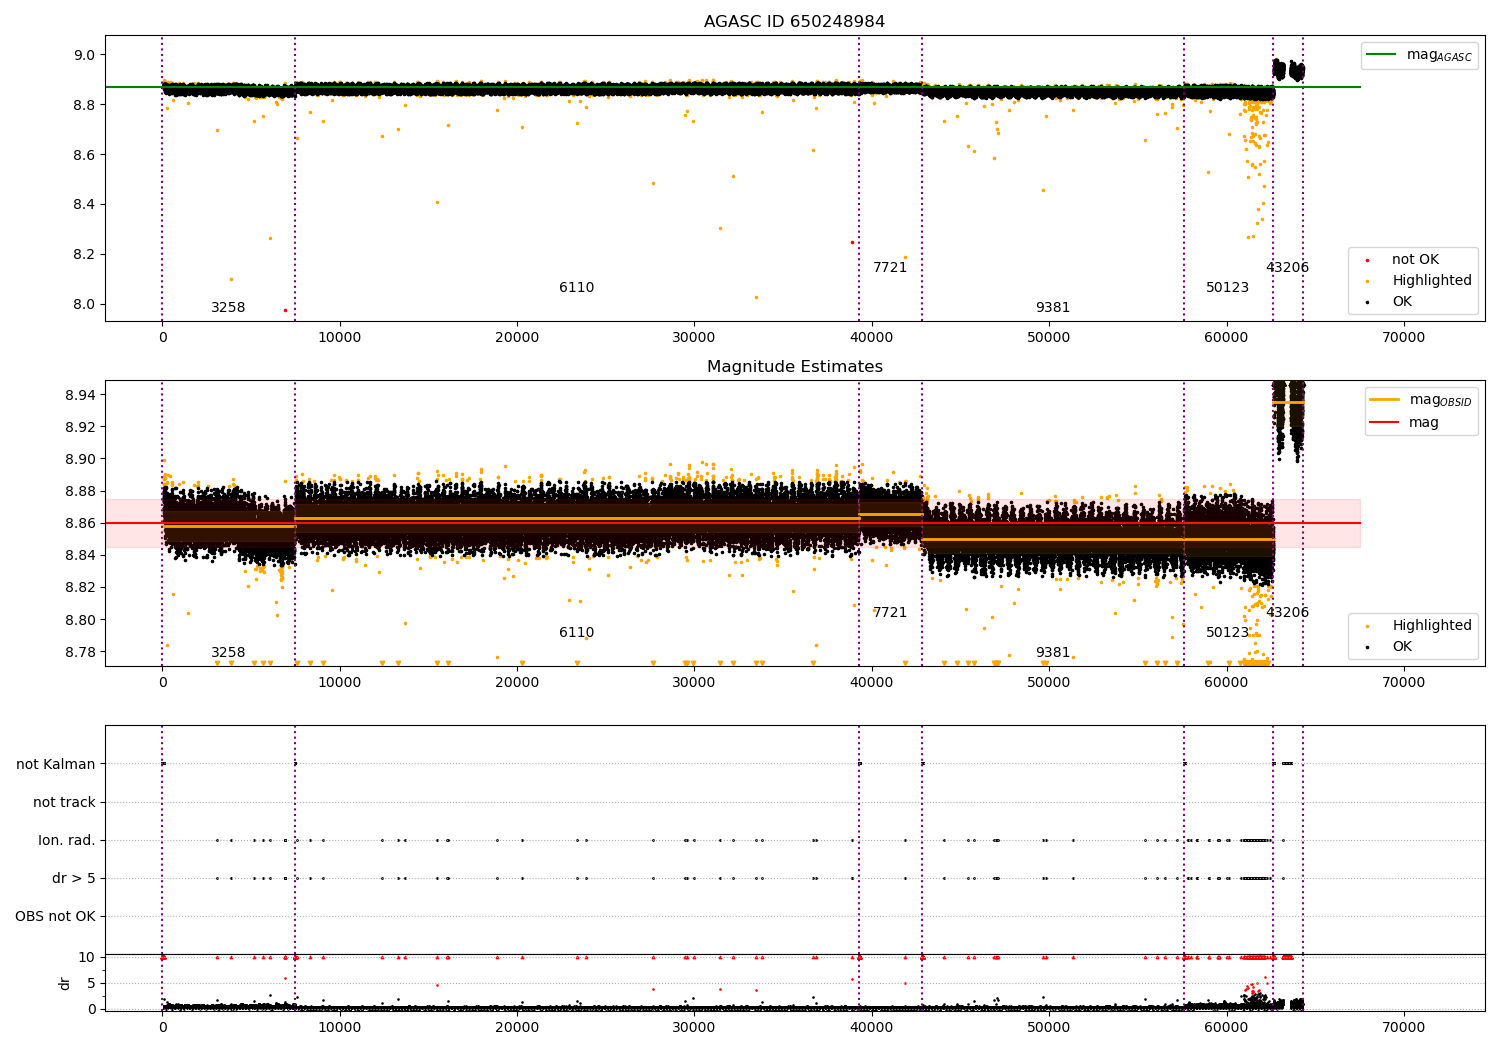This screenshot has width=1500, height=1050.
Task: Click the 'OBS not OK' axis label
Action: coord(55,917)
